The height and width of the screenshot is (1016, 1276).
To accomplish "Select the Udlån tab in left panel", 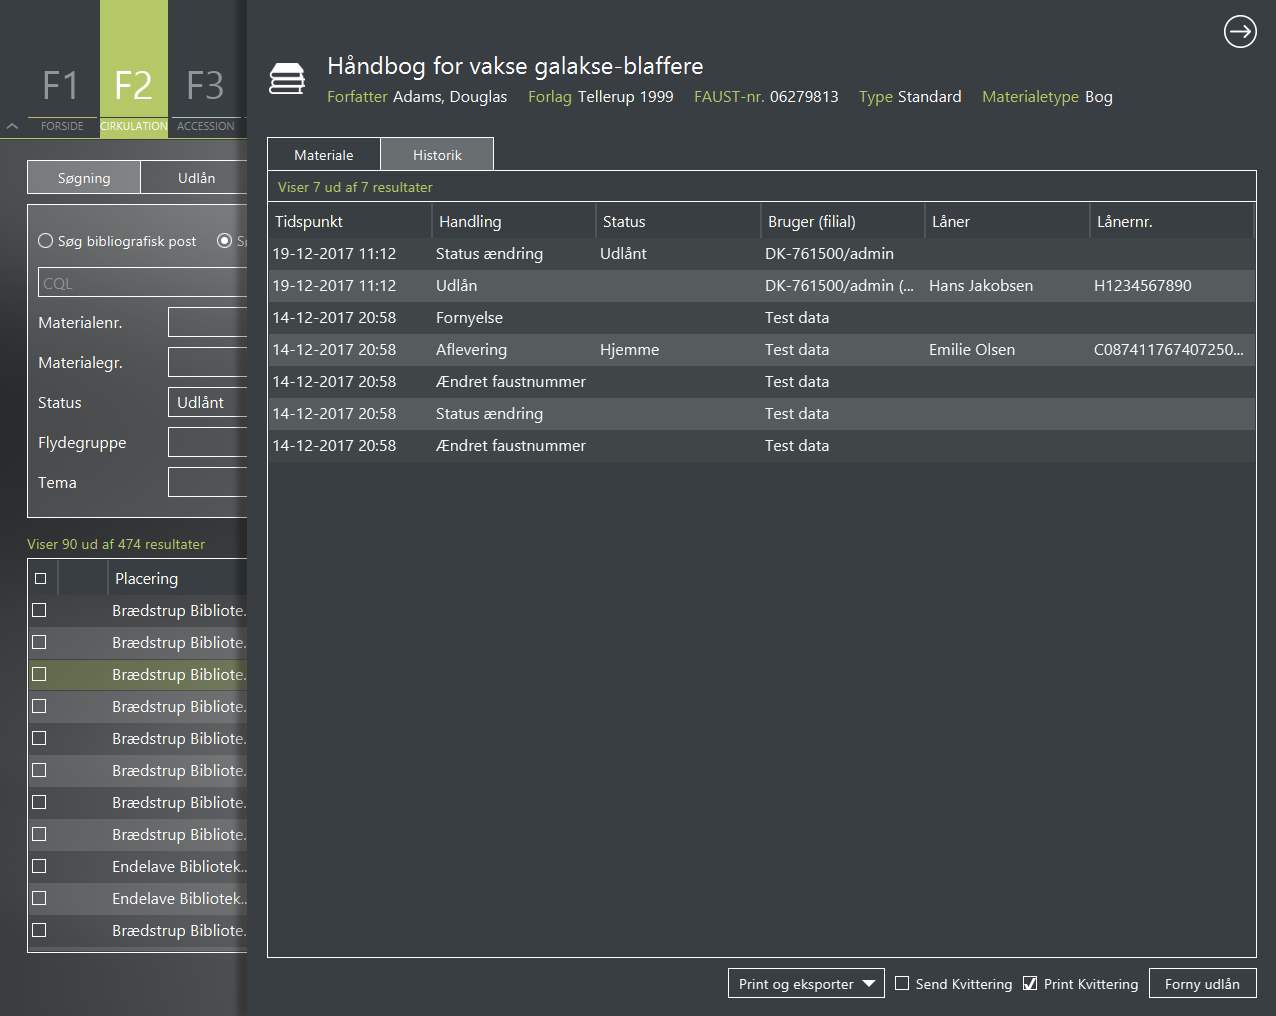I will tap(195, 178).
